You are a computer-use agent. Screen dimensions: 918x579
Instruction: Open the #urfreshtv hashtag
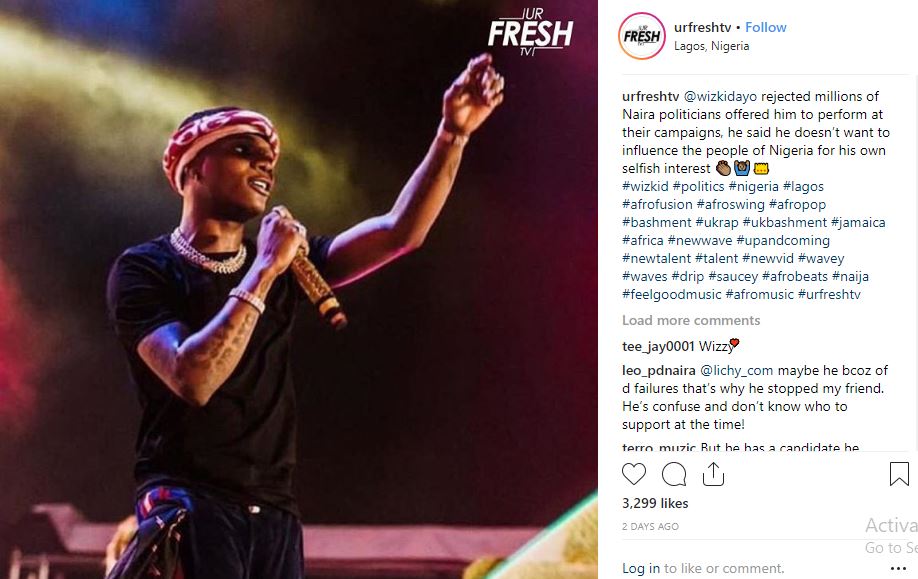pyautogui.click(x=829, y=294)
